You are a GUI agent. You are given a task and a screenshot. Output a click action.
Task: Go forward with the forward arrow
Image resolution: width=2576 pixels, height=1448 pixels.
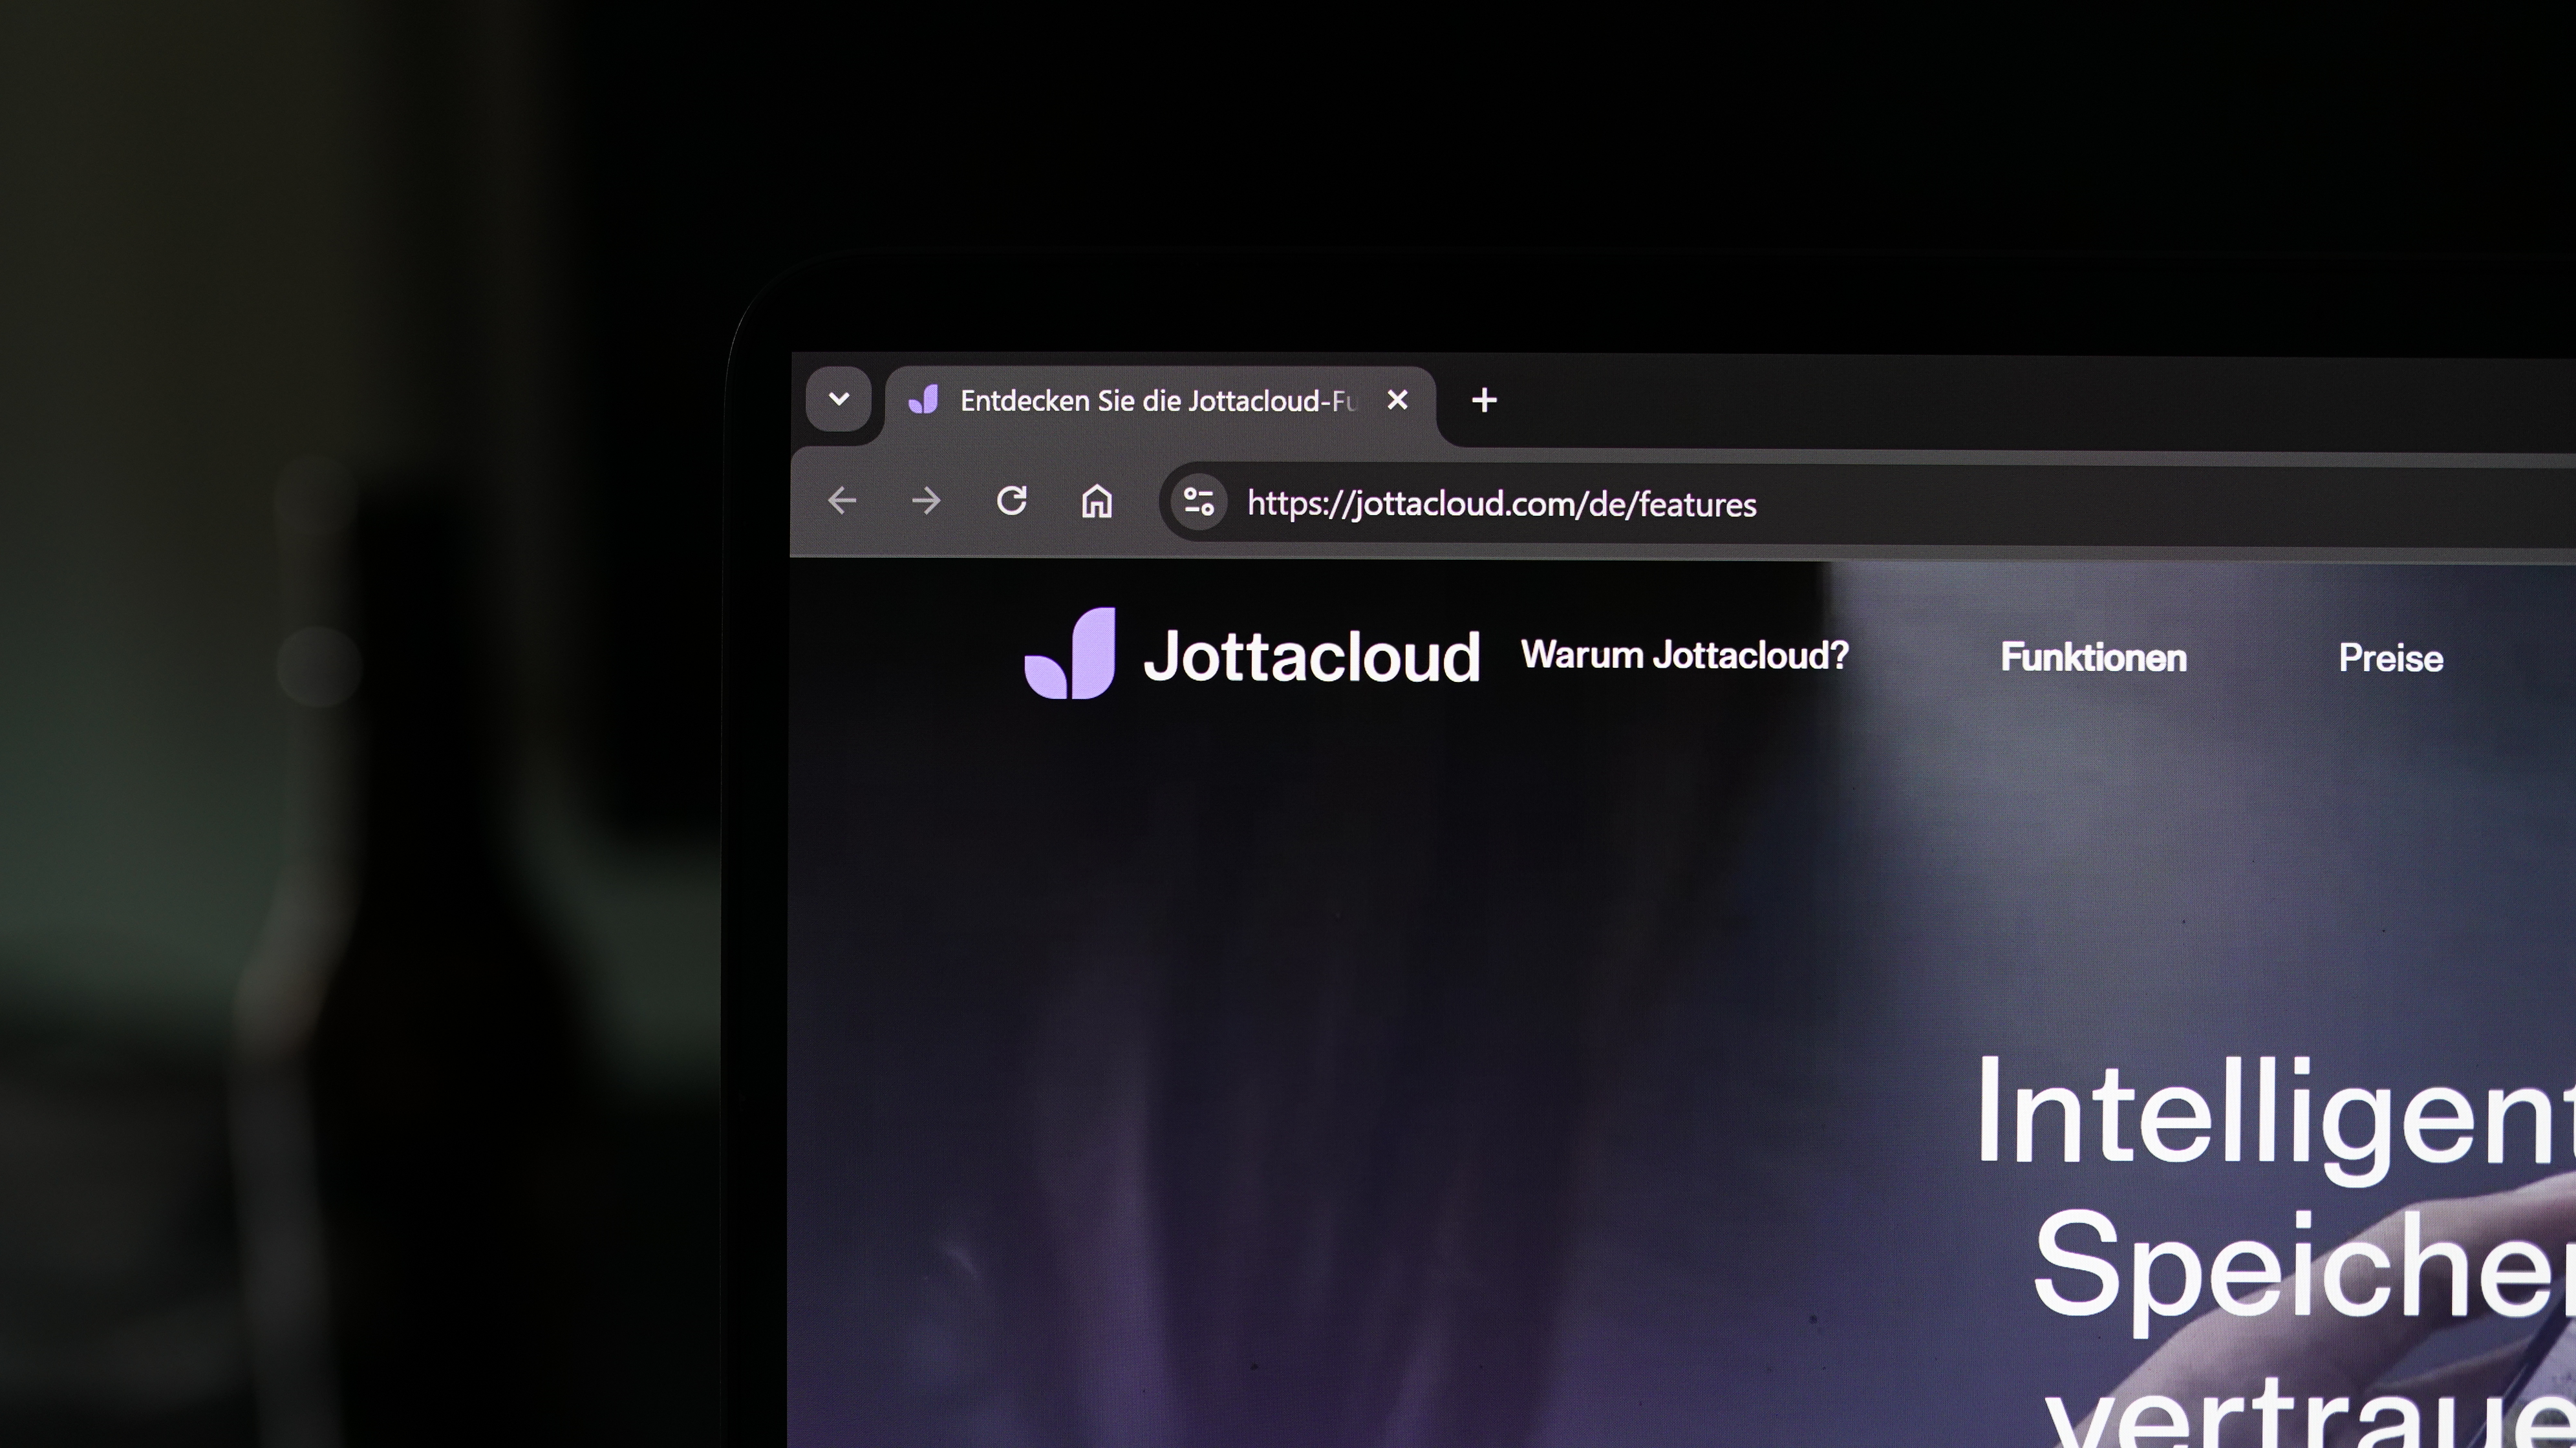point(927,500)
